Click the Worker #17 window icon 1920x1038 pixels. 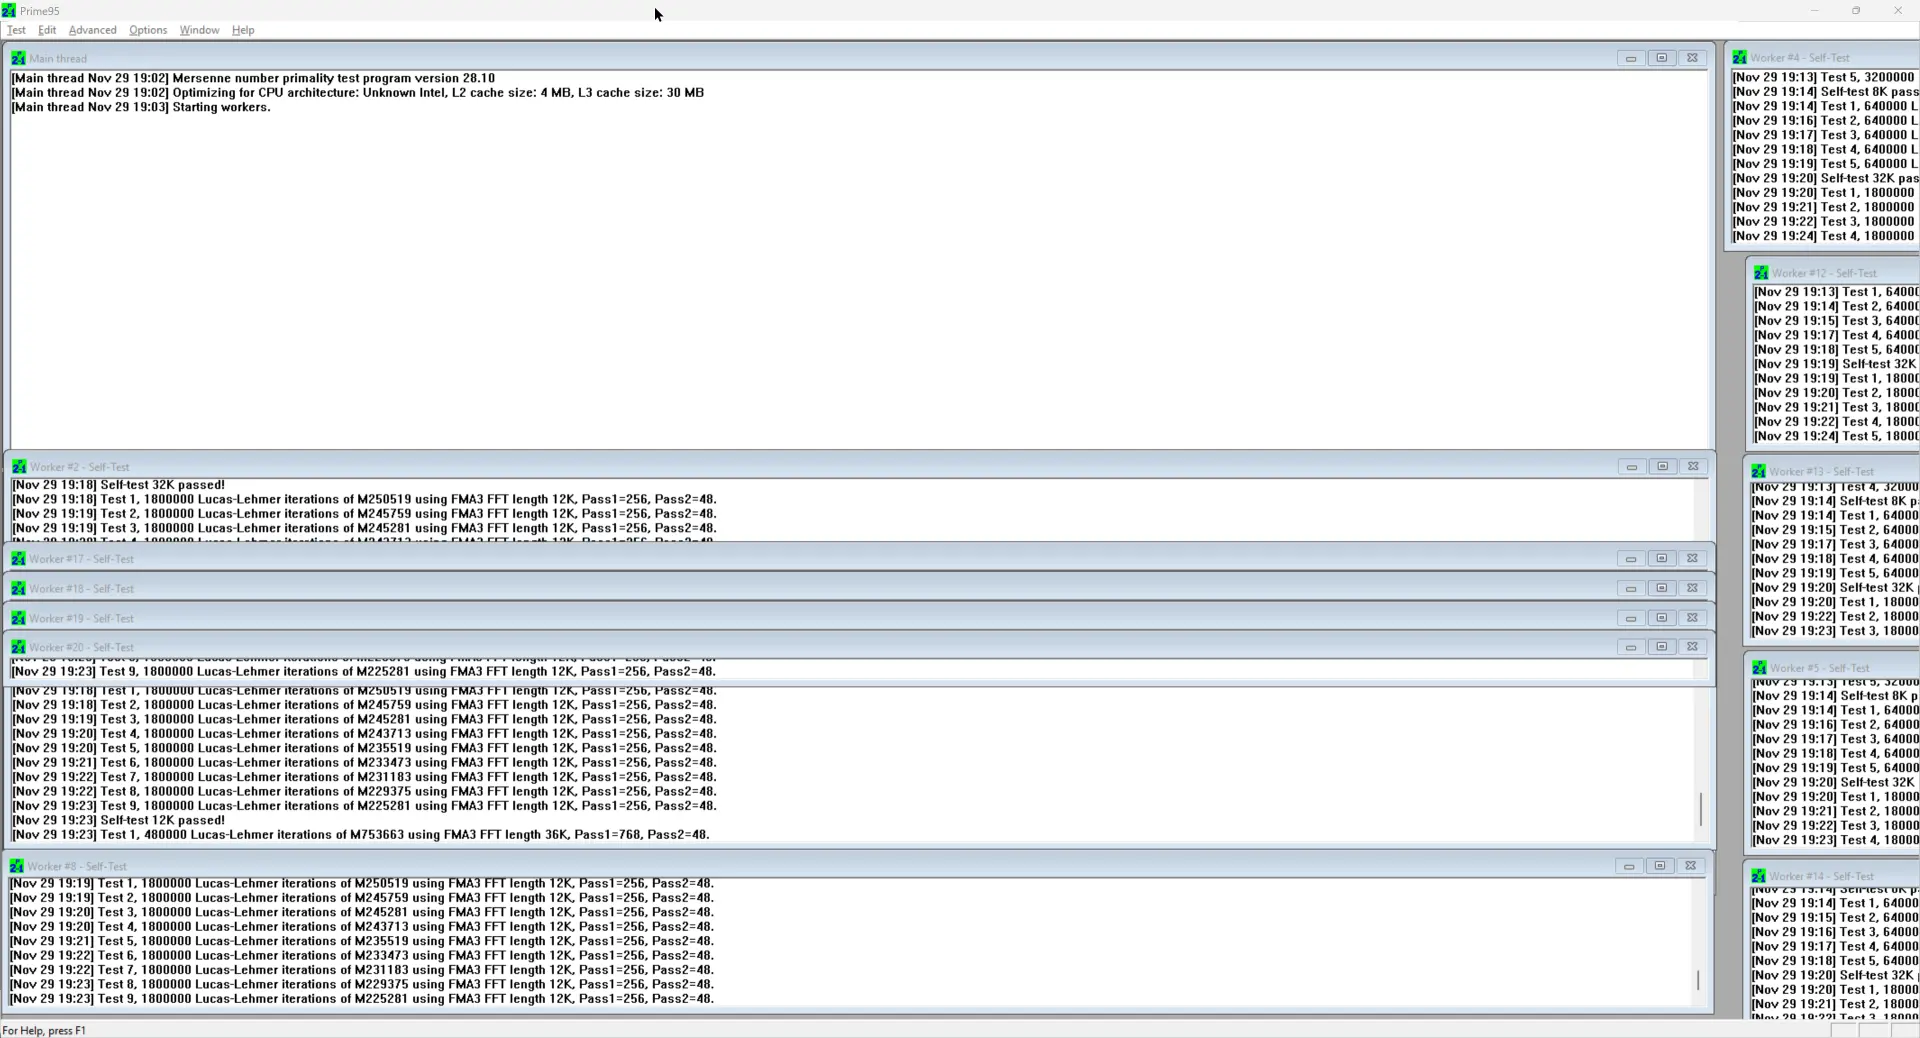[x=18, y=559]
